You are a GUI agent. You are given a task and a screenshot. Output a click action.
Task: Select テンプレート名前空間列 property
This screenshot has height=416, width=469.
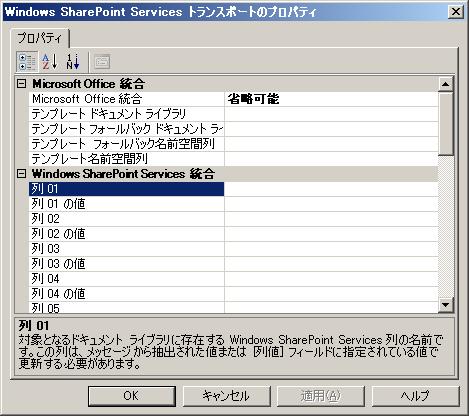point(127,159)
